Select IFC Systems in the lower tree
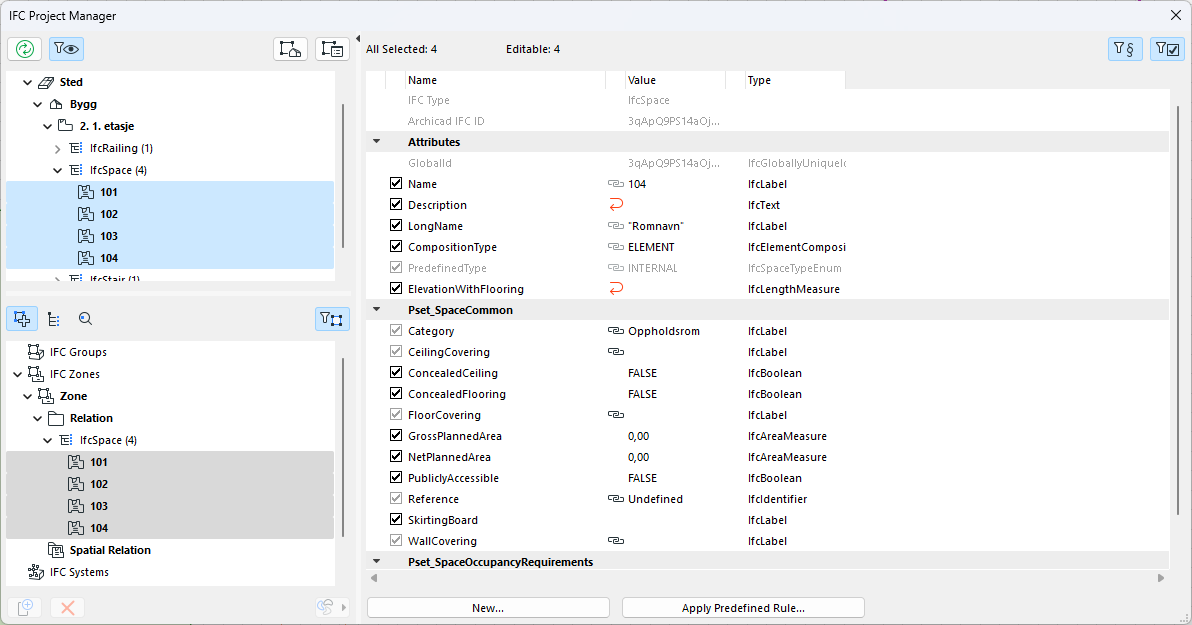Viewport: 1192px width, 625px height. click(79, 572)
